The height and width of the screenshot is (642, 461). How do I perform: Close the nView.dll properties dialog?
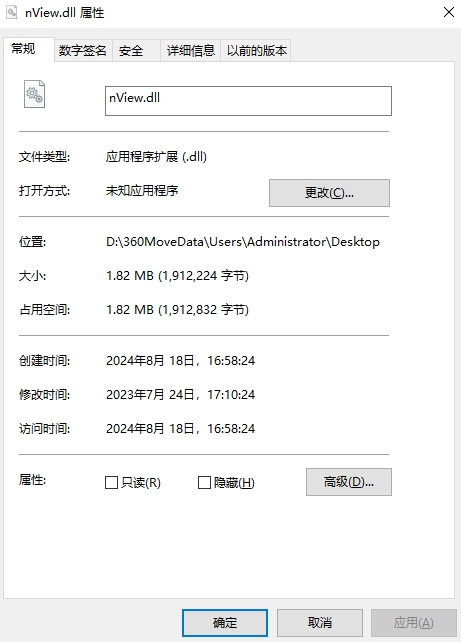tap(449, 12)
